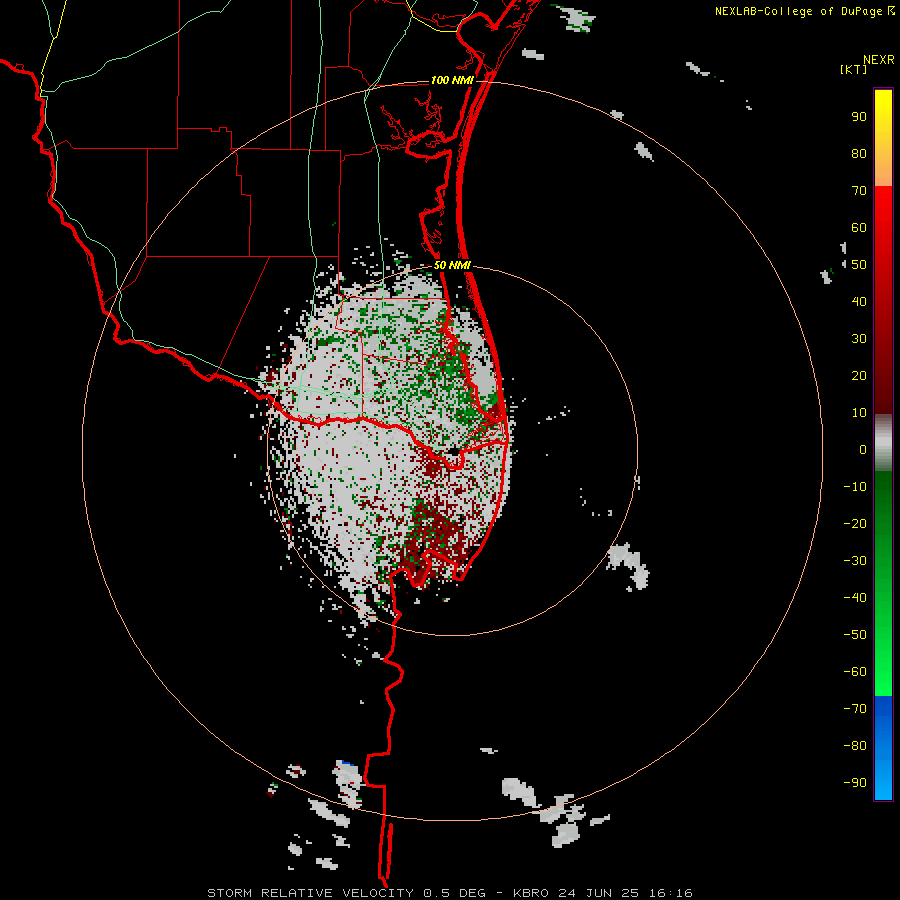Click the KBRO station identifier in caption
900x900 pixels.
point(531,893)
